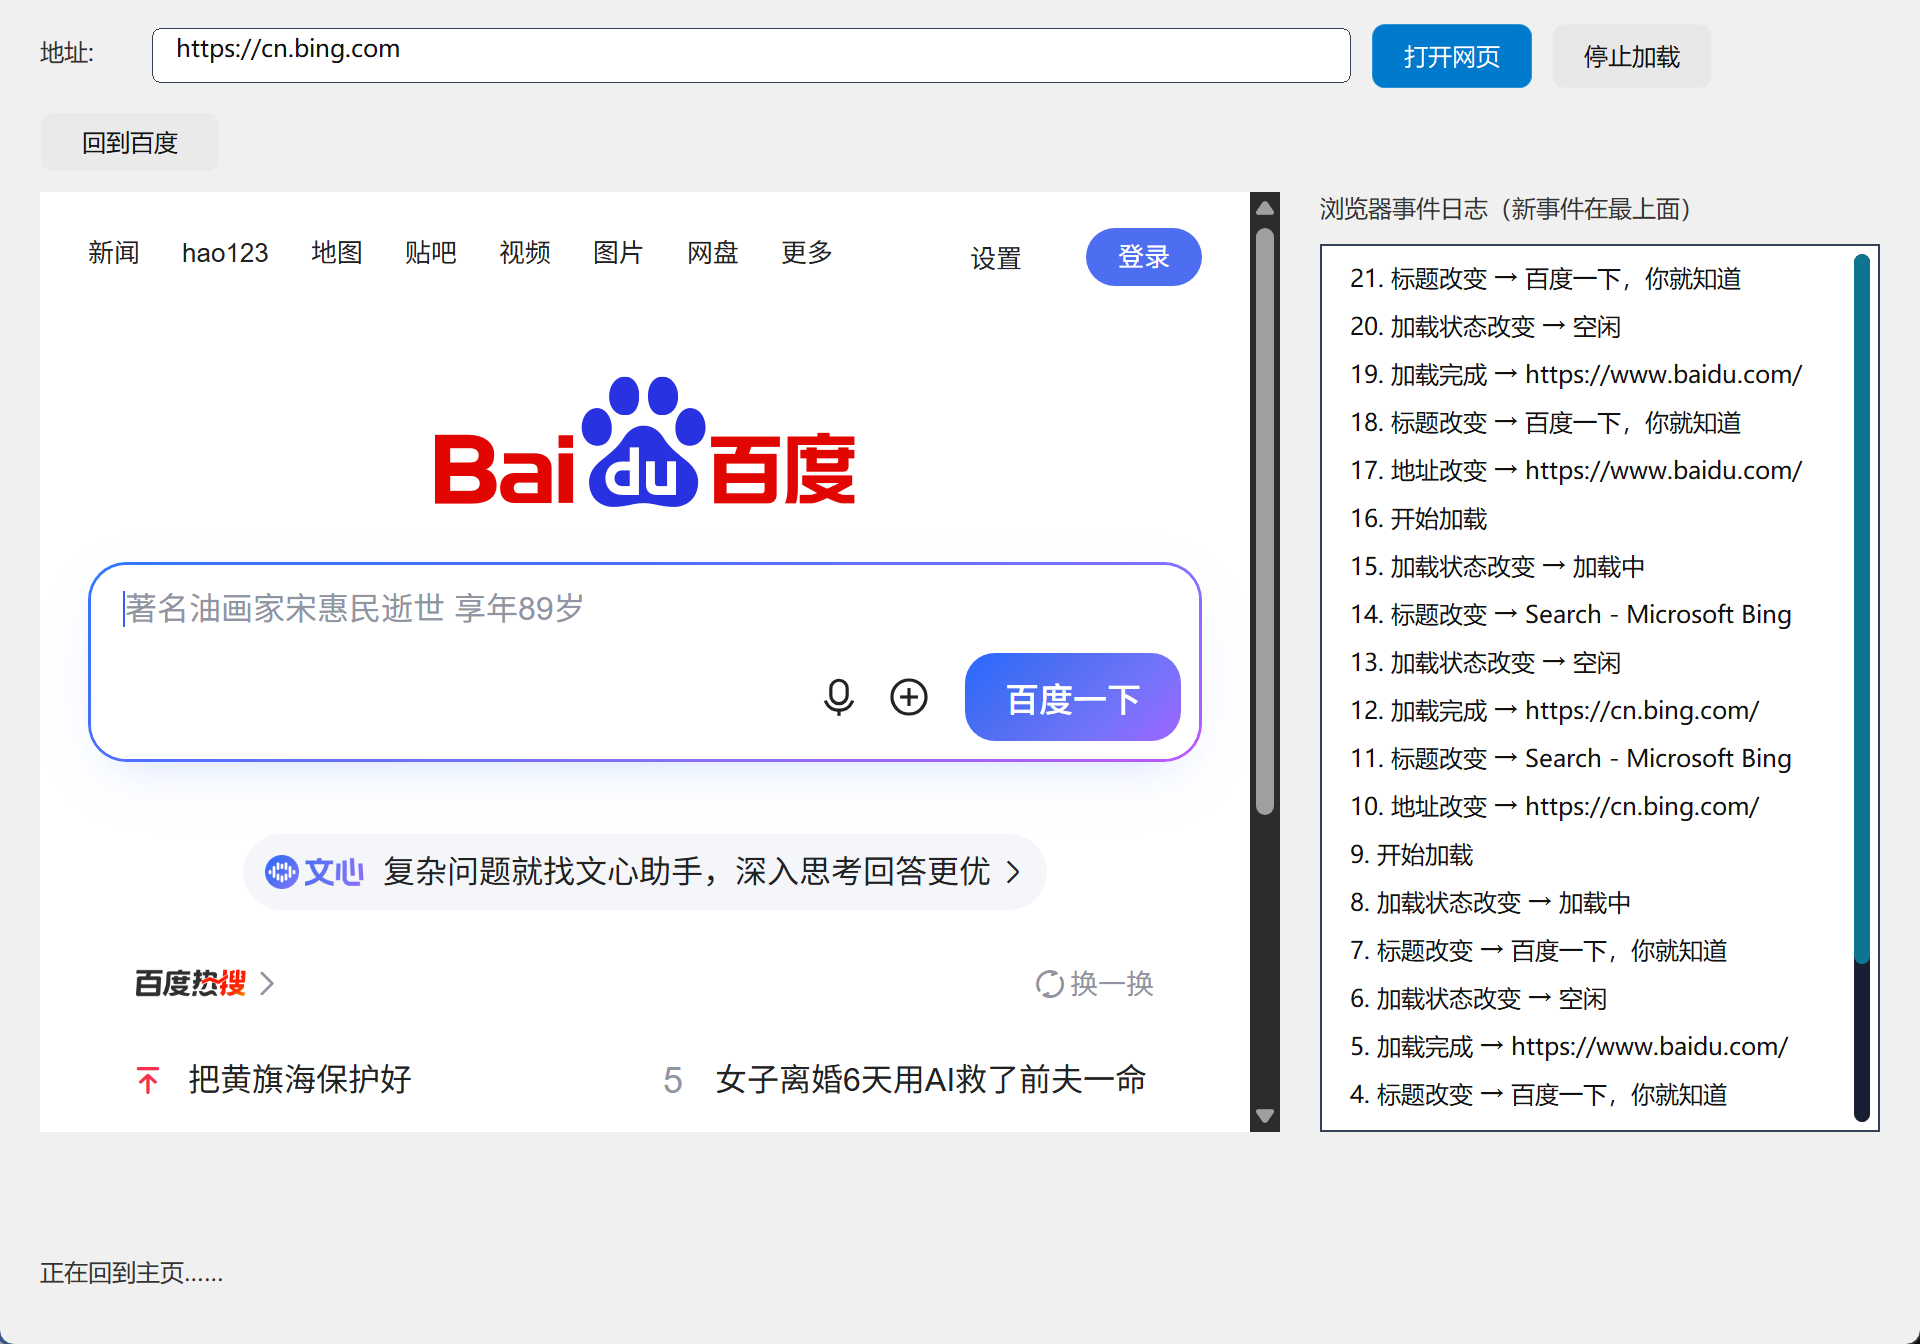Click the 百度一下 search button
The width and height of the screenshot is (1920, 1344).
1072,697
